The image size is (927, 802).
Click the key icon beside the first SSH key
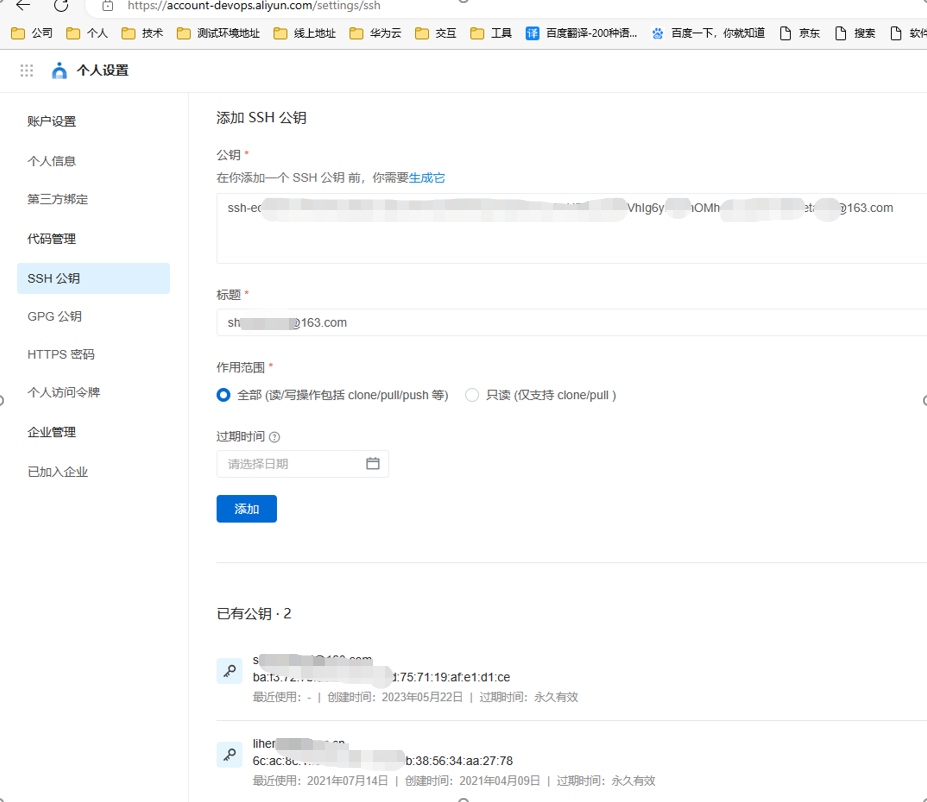coord(229,671)
